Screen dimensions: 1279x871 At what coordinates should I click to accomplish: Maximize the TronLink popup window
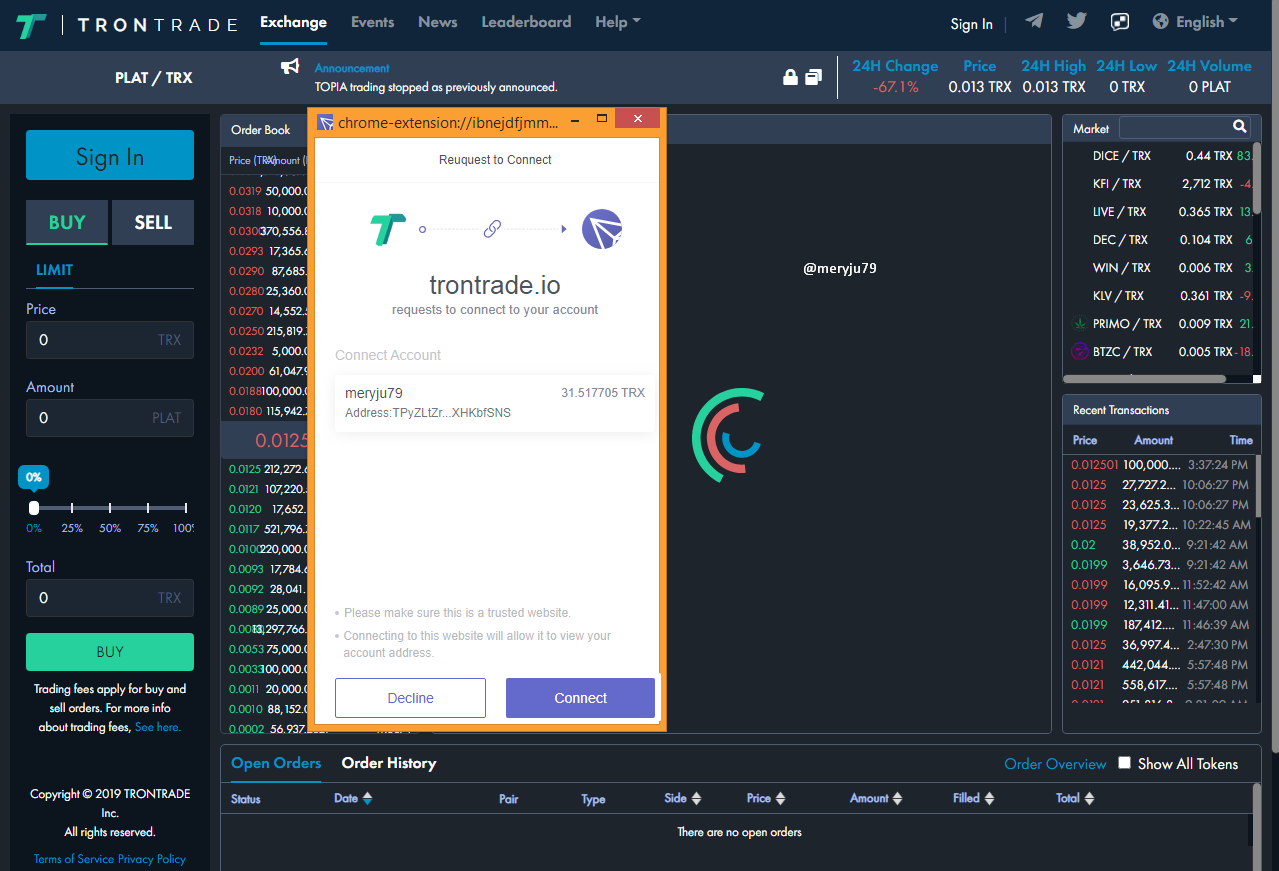[602, 119]
